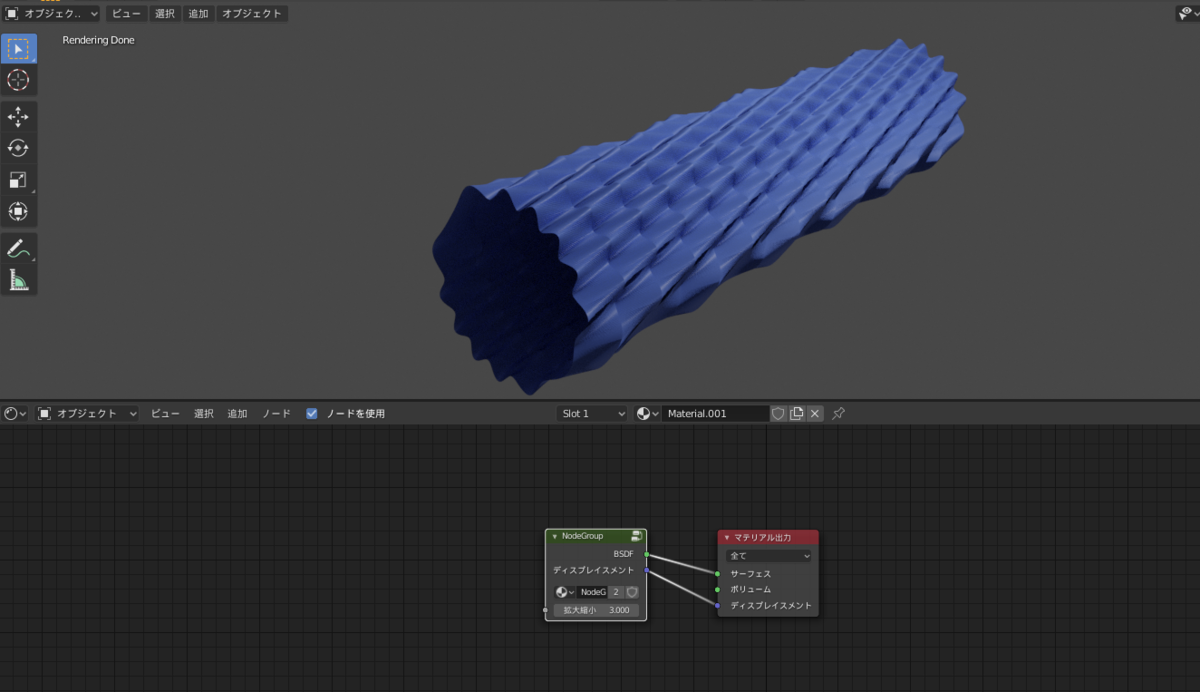Viewport: 1200px width, 692px height.
Task: Open the 全て target dropdown in output node
Action: coord(769,555)
